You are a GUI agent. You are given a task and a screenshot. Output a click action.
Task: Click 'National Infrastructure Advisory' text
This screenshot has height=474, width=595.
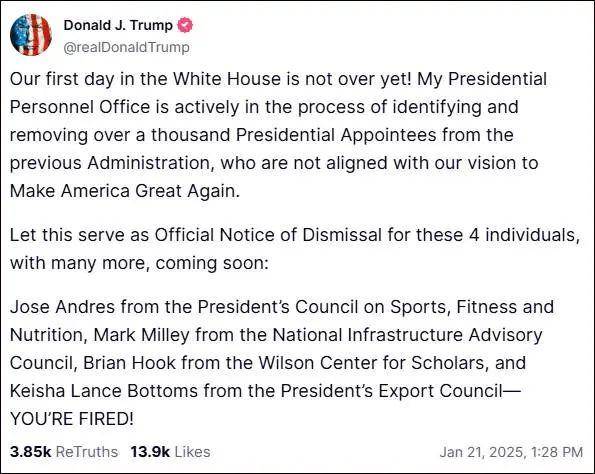408,335
